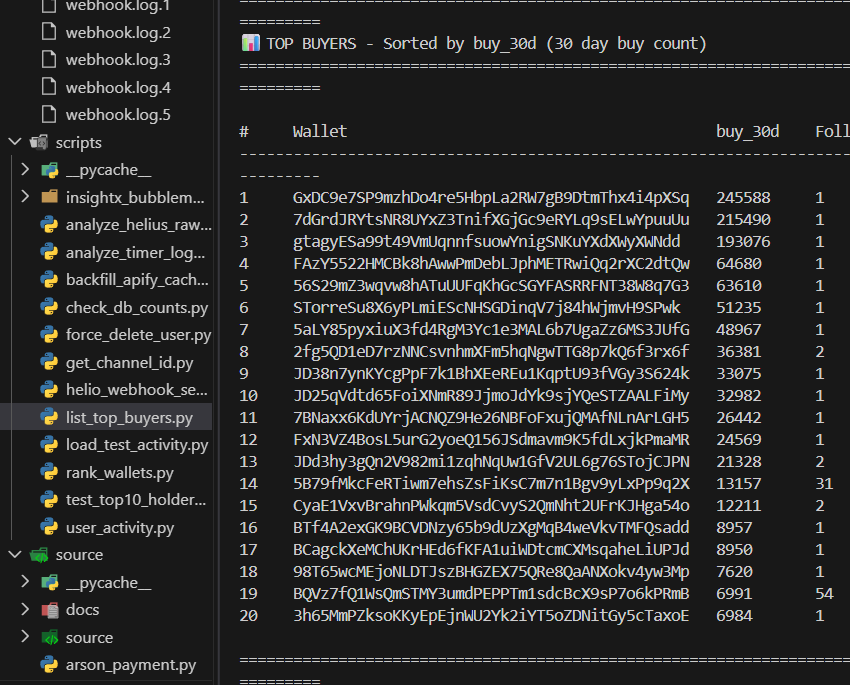Screen dimensions: 850x685
Task: Click __pycache__ folder icon under scripts
Action: click(x=49, y=170)
